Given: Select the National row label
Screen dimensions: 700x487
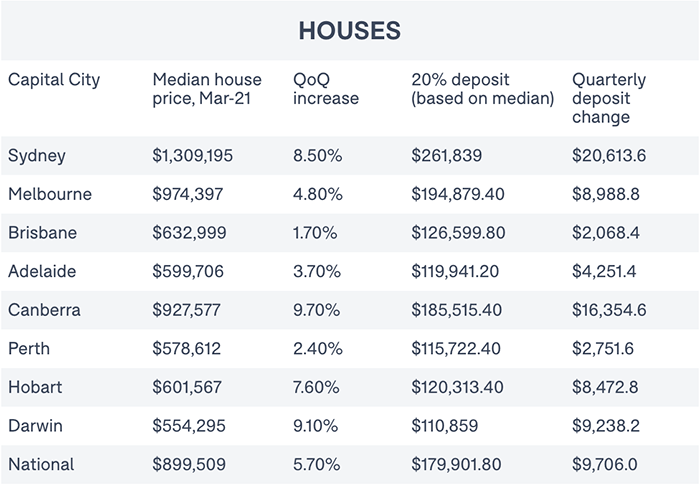Looking at the screenshot, I should click(x=41, y=466).
